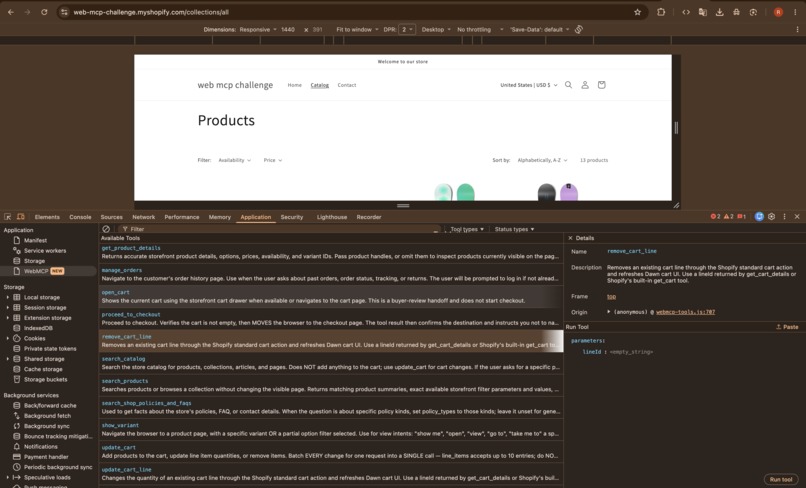
Task: Switch to the Lighthouse tab
Action: pyautogui.click(x=332, y=217)
